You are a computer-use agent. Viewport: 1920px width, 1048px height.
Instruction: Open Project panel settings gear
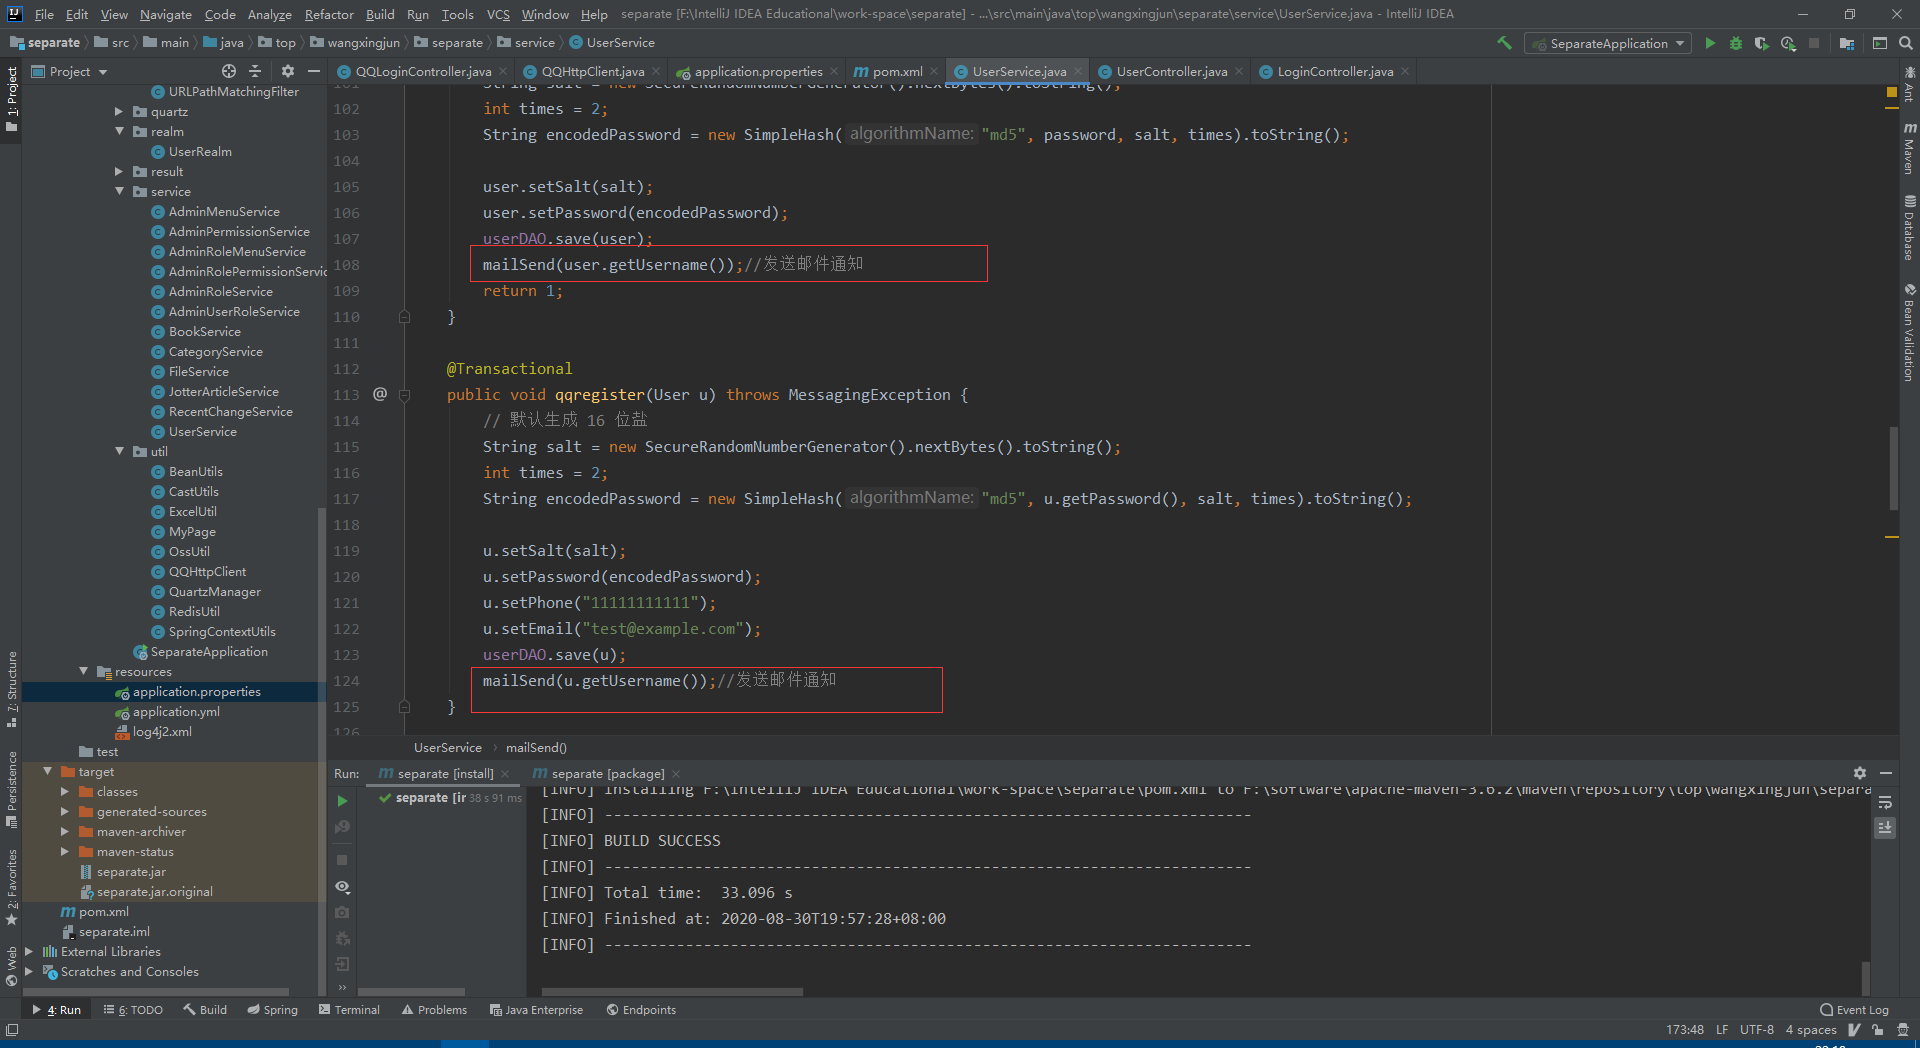(x=288, y=71)
